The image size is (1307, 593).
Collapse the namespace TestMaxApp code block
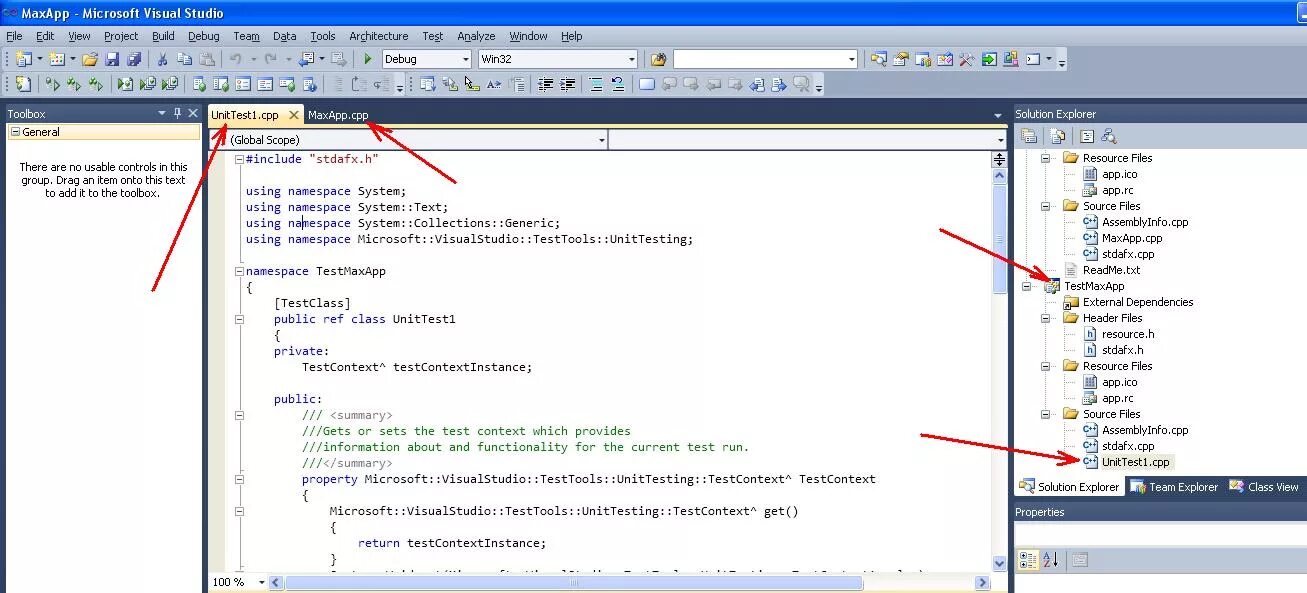tap(239, 271)
